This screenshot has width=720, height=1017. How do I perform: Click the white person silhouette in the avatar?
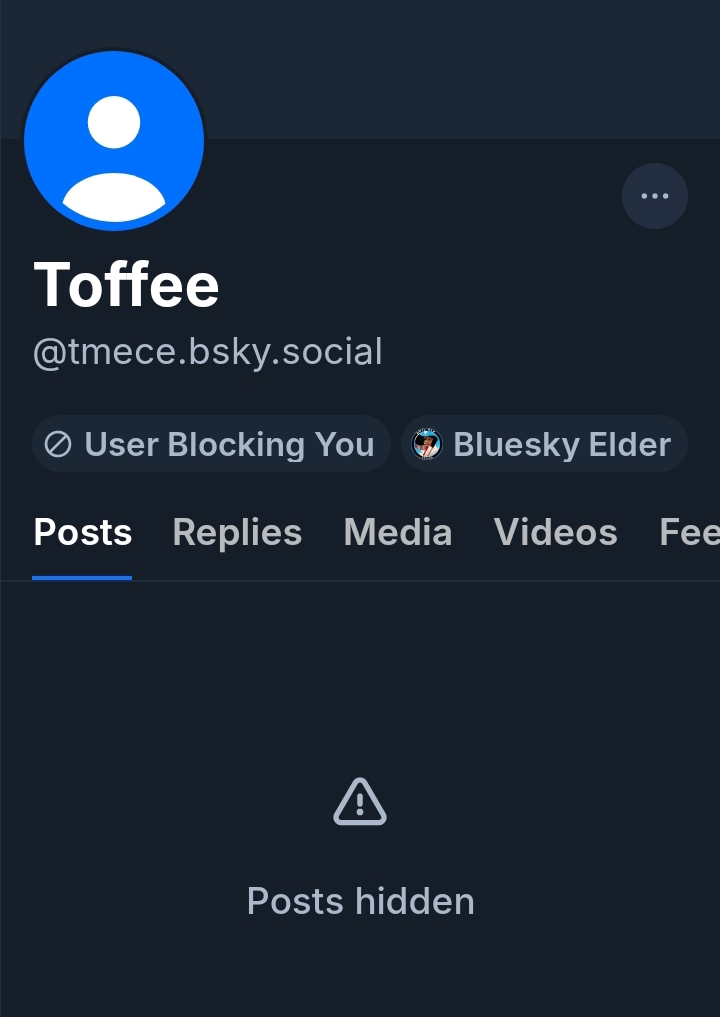click(114, 158)
